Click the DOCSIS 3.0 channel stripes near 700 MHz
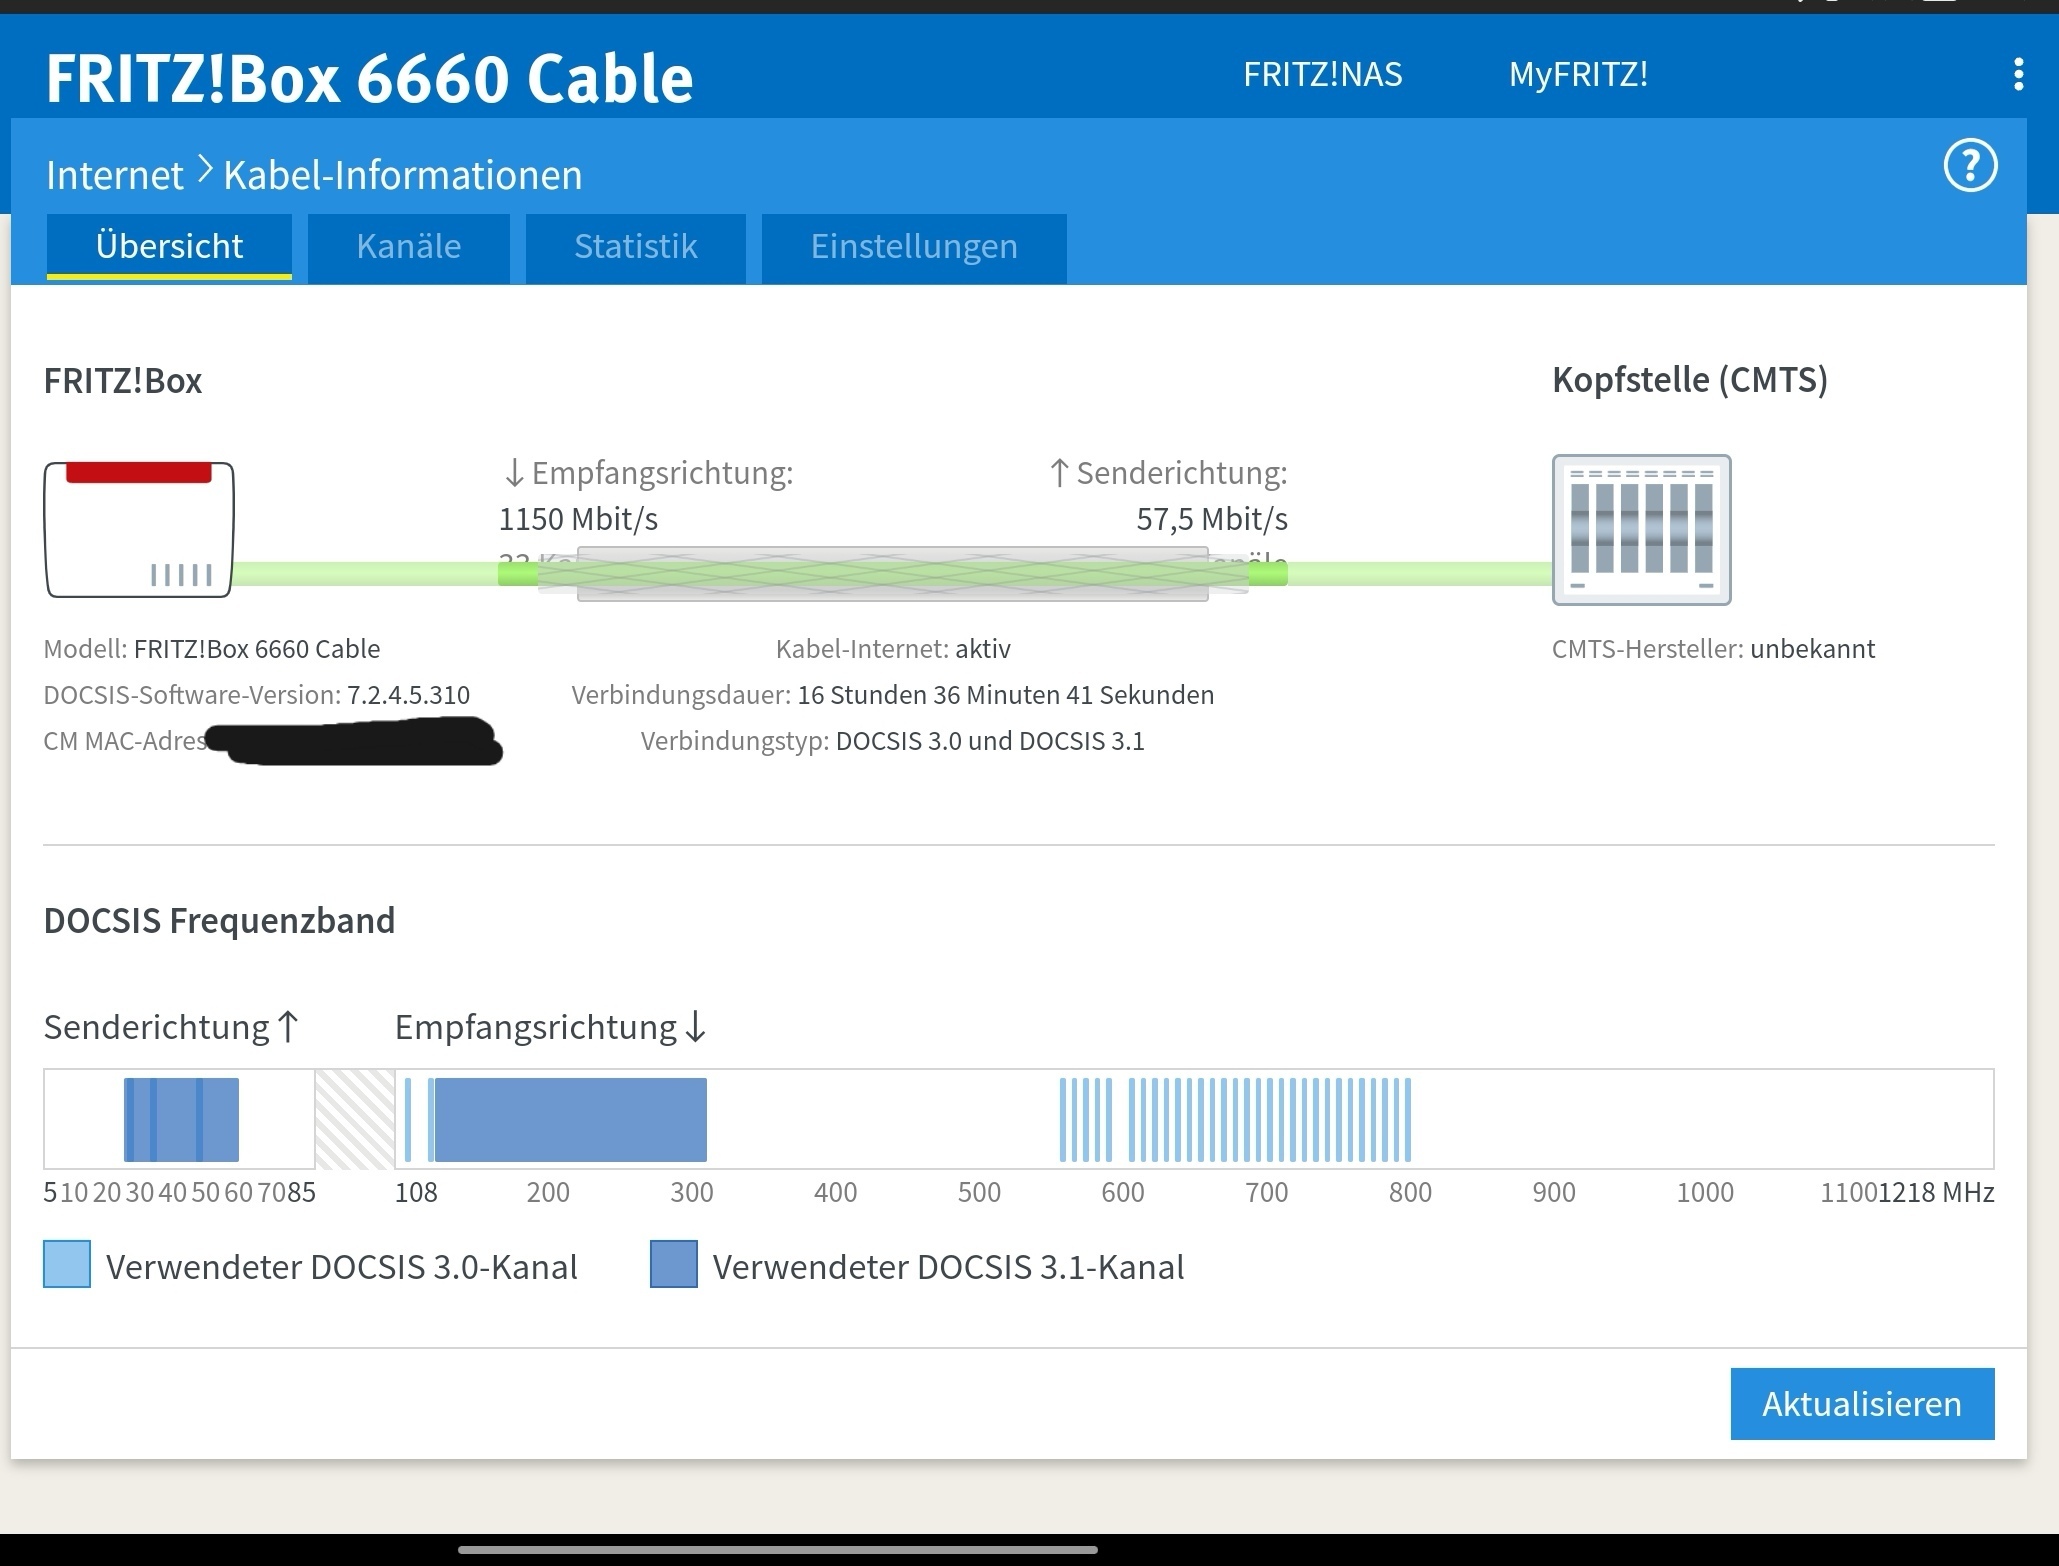 1269,1119
